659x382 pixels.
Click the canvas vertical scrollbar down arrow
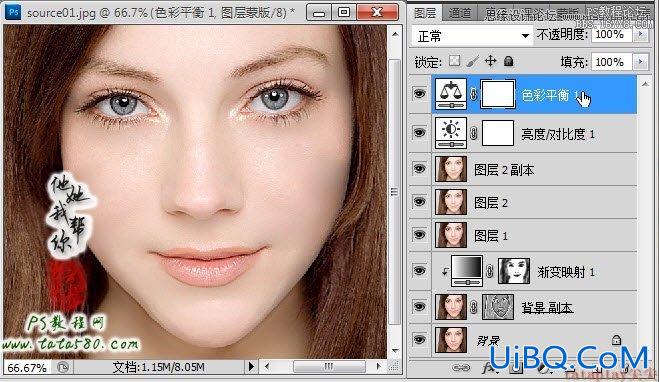pos(395,350)
